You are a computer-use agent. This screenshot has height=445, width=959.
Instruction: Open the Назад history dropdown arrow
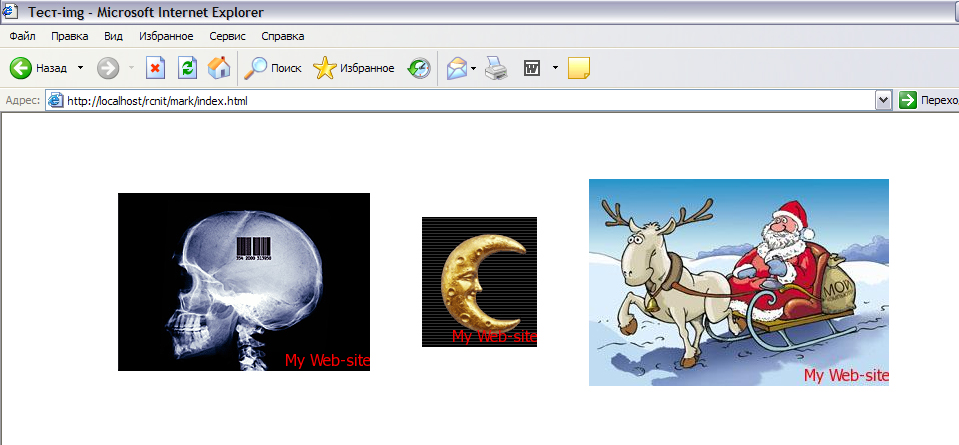coord(80,68)
